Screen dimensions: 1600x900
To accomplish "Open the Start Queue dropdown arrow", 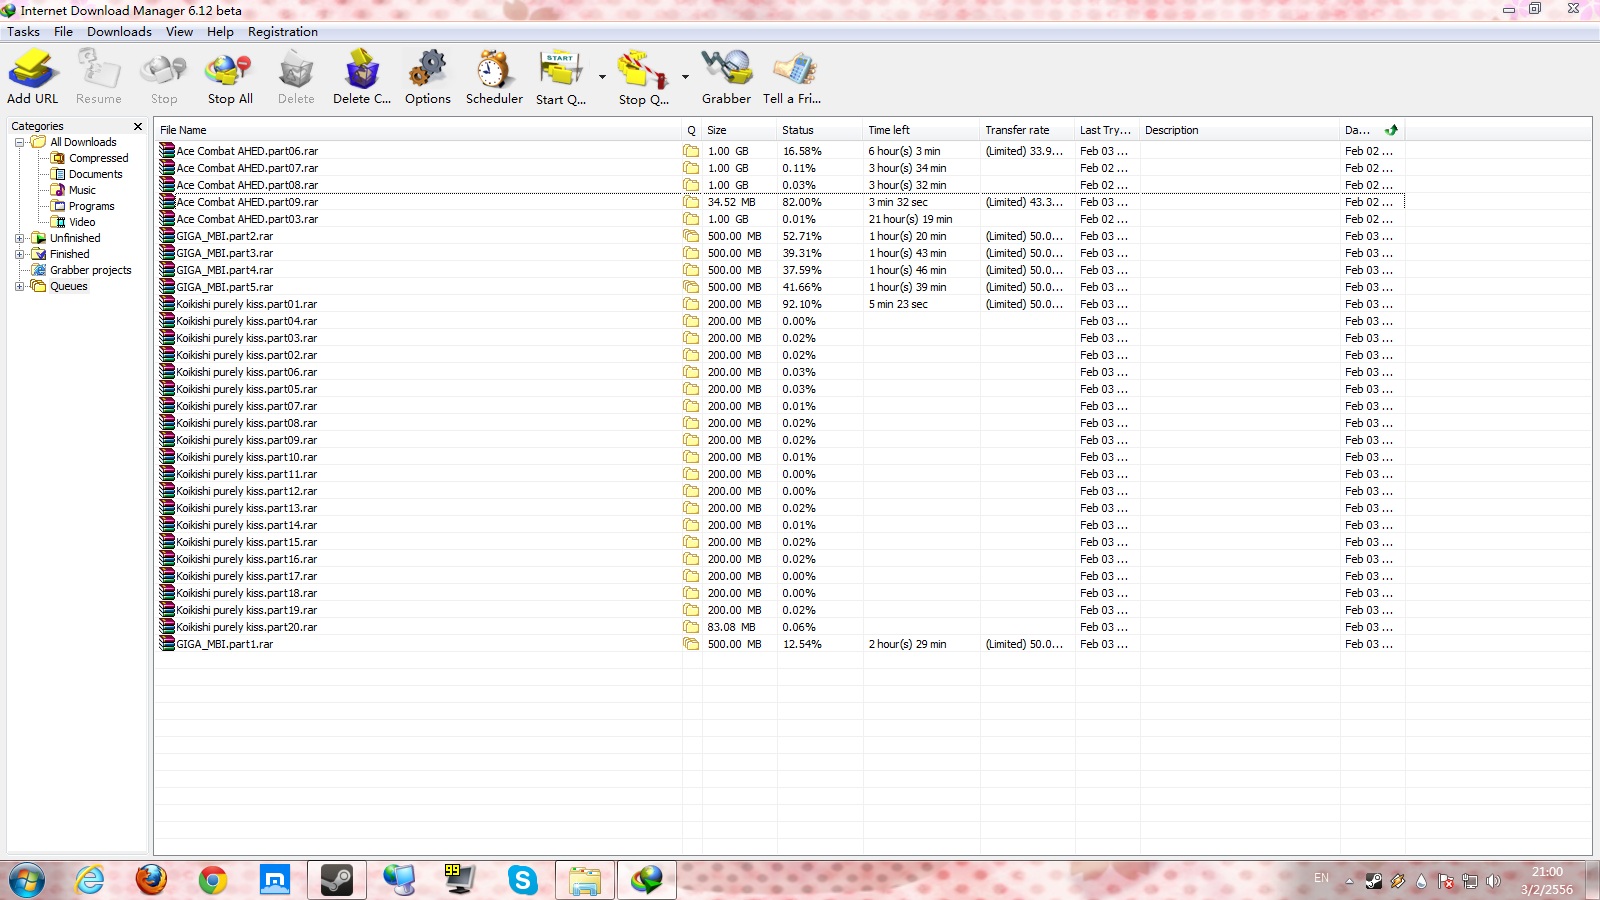I will coord(602,77).
